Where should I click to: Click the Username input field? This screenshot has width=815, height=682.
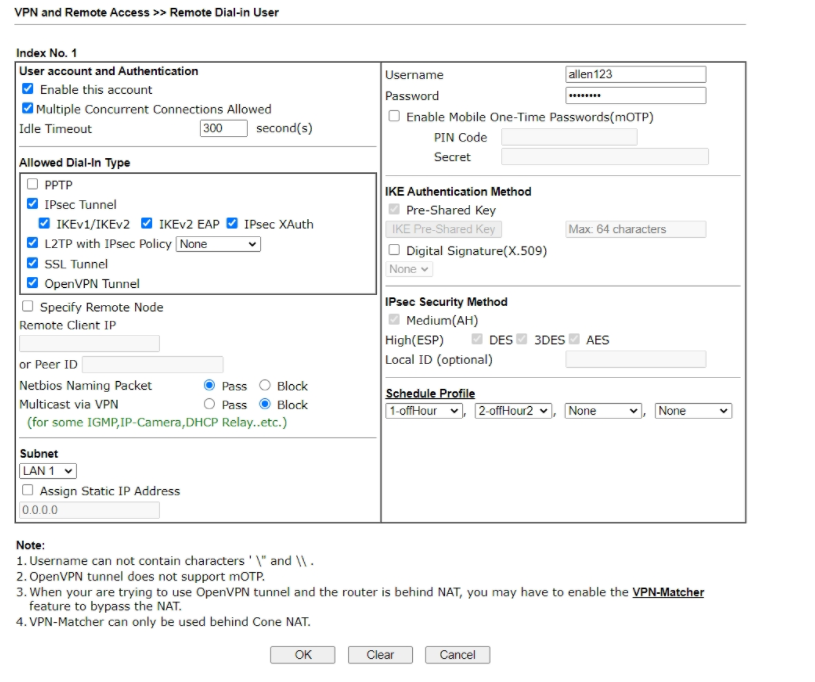[x=635, y=75]
